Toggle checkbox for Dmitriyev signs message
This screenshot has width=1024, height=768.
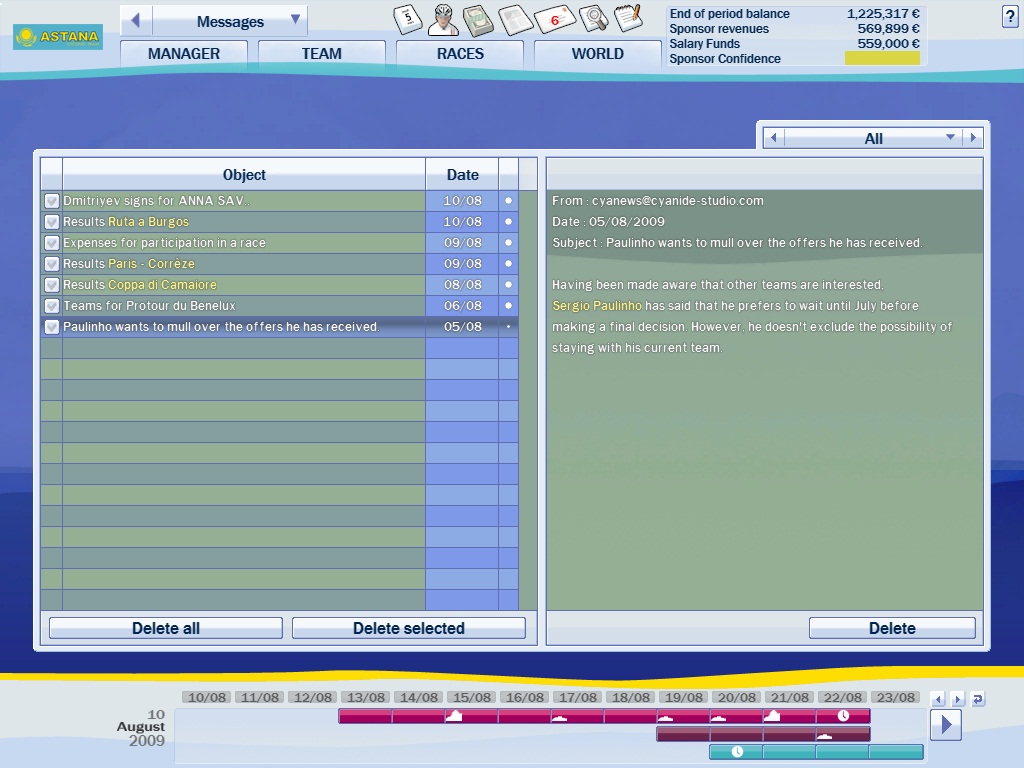pos(52,201)
